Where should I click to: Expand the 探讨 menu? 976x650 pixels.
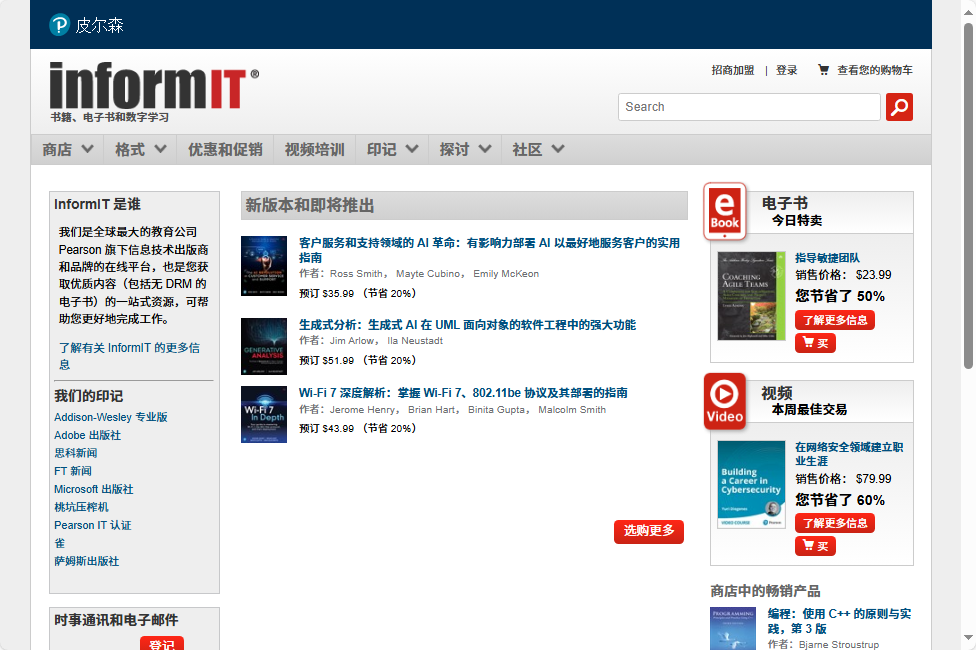pos(465,149)
